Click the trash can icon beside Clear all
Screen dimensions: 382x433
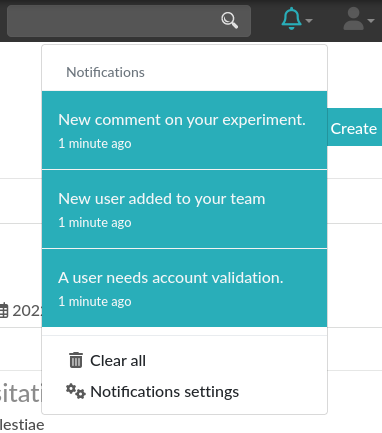[x=76, y=360]
